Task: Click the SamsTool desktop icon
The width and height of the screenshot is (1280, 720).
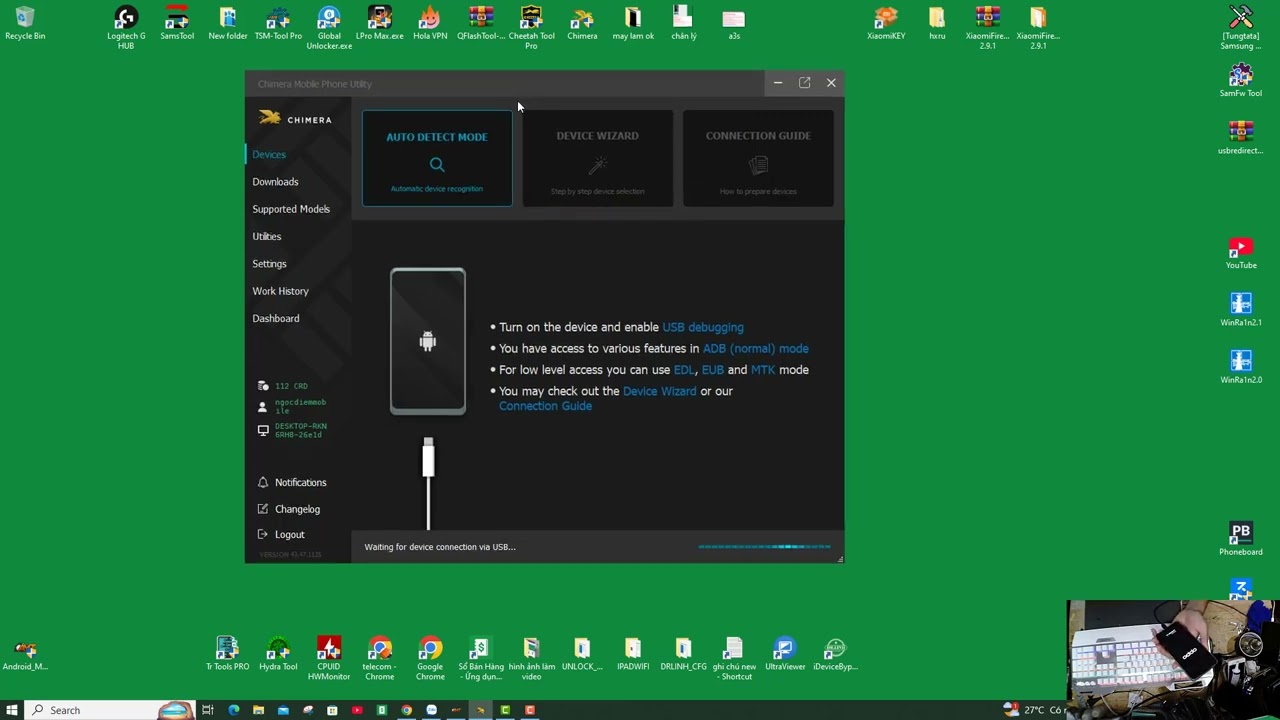Action: point(177,24)
